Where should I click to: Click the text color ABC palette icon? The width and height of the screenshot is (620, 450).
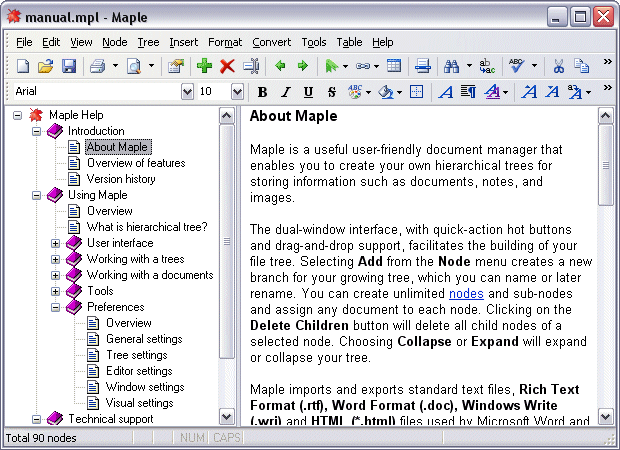(x=355, y=92)
